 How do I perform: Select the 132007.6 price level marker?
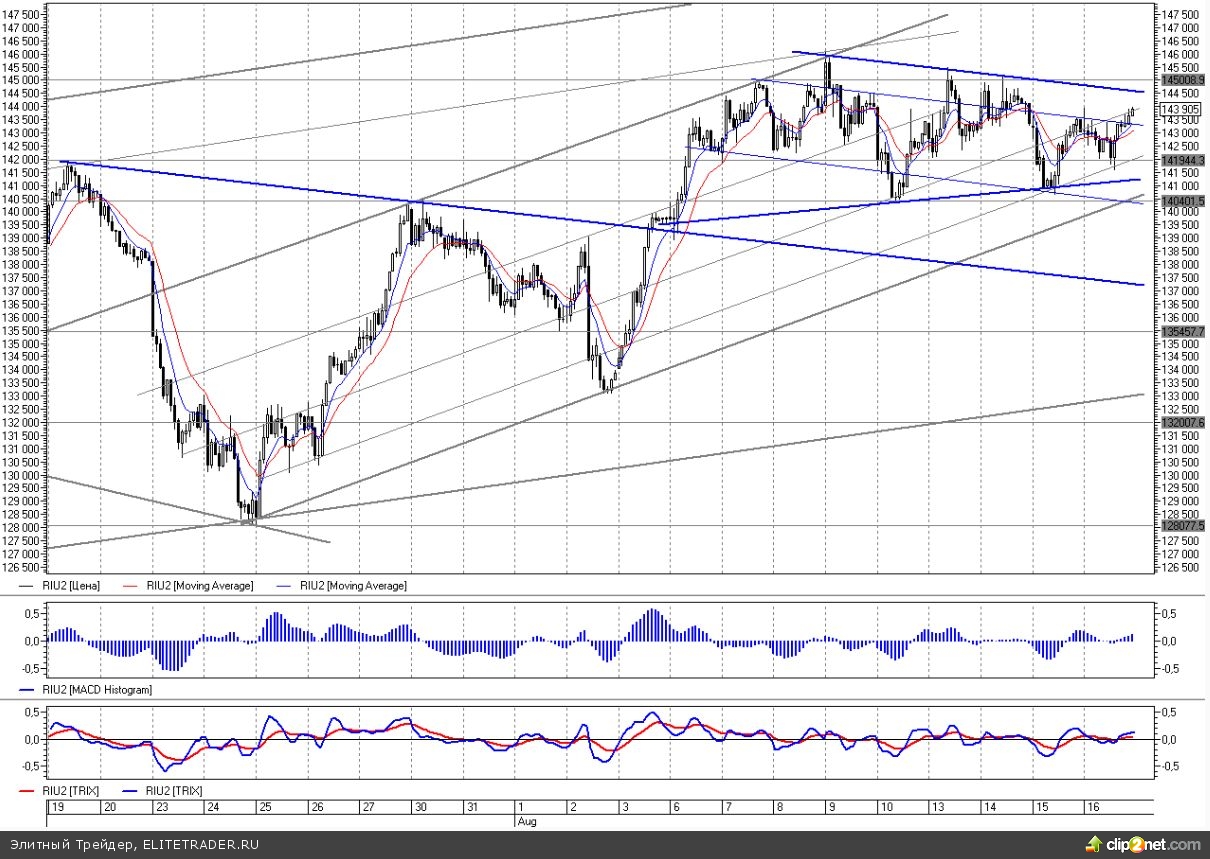tap(1182, 422)
